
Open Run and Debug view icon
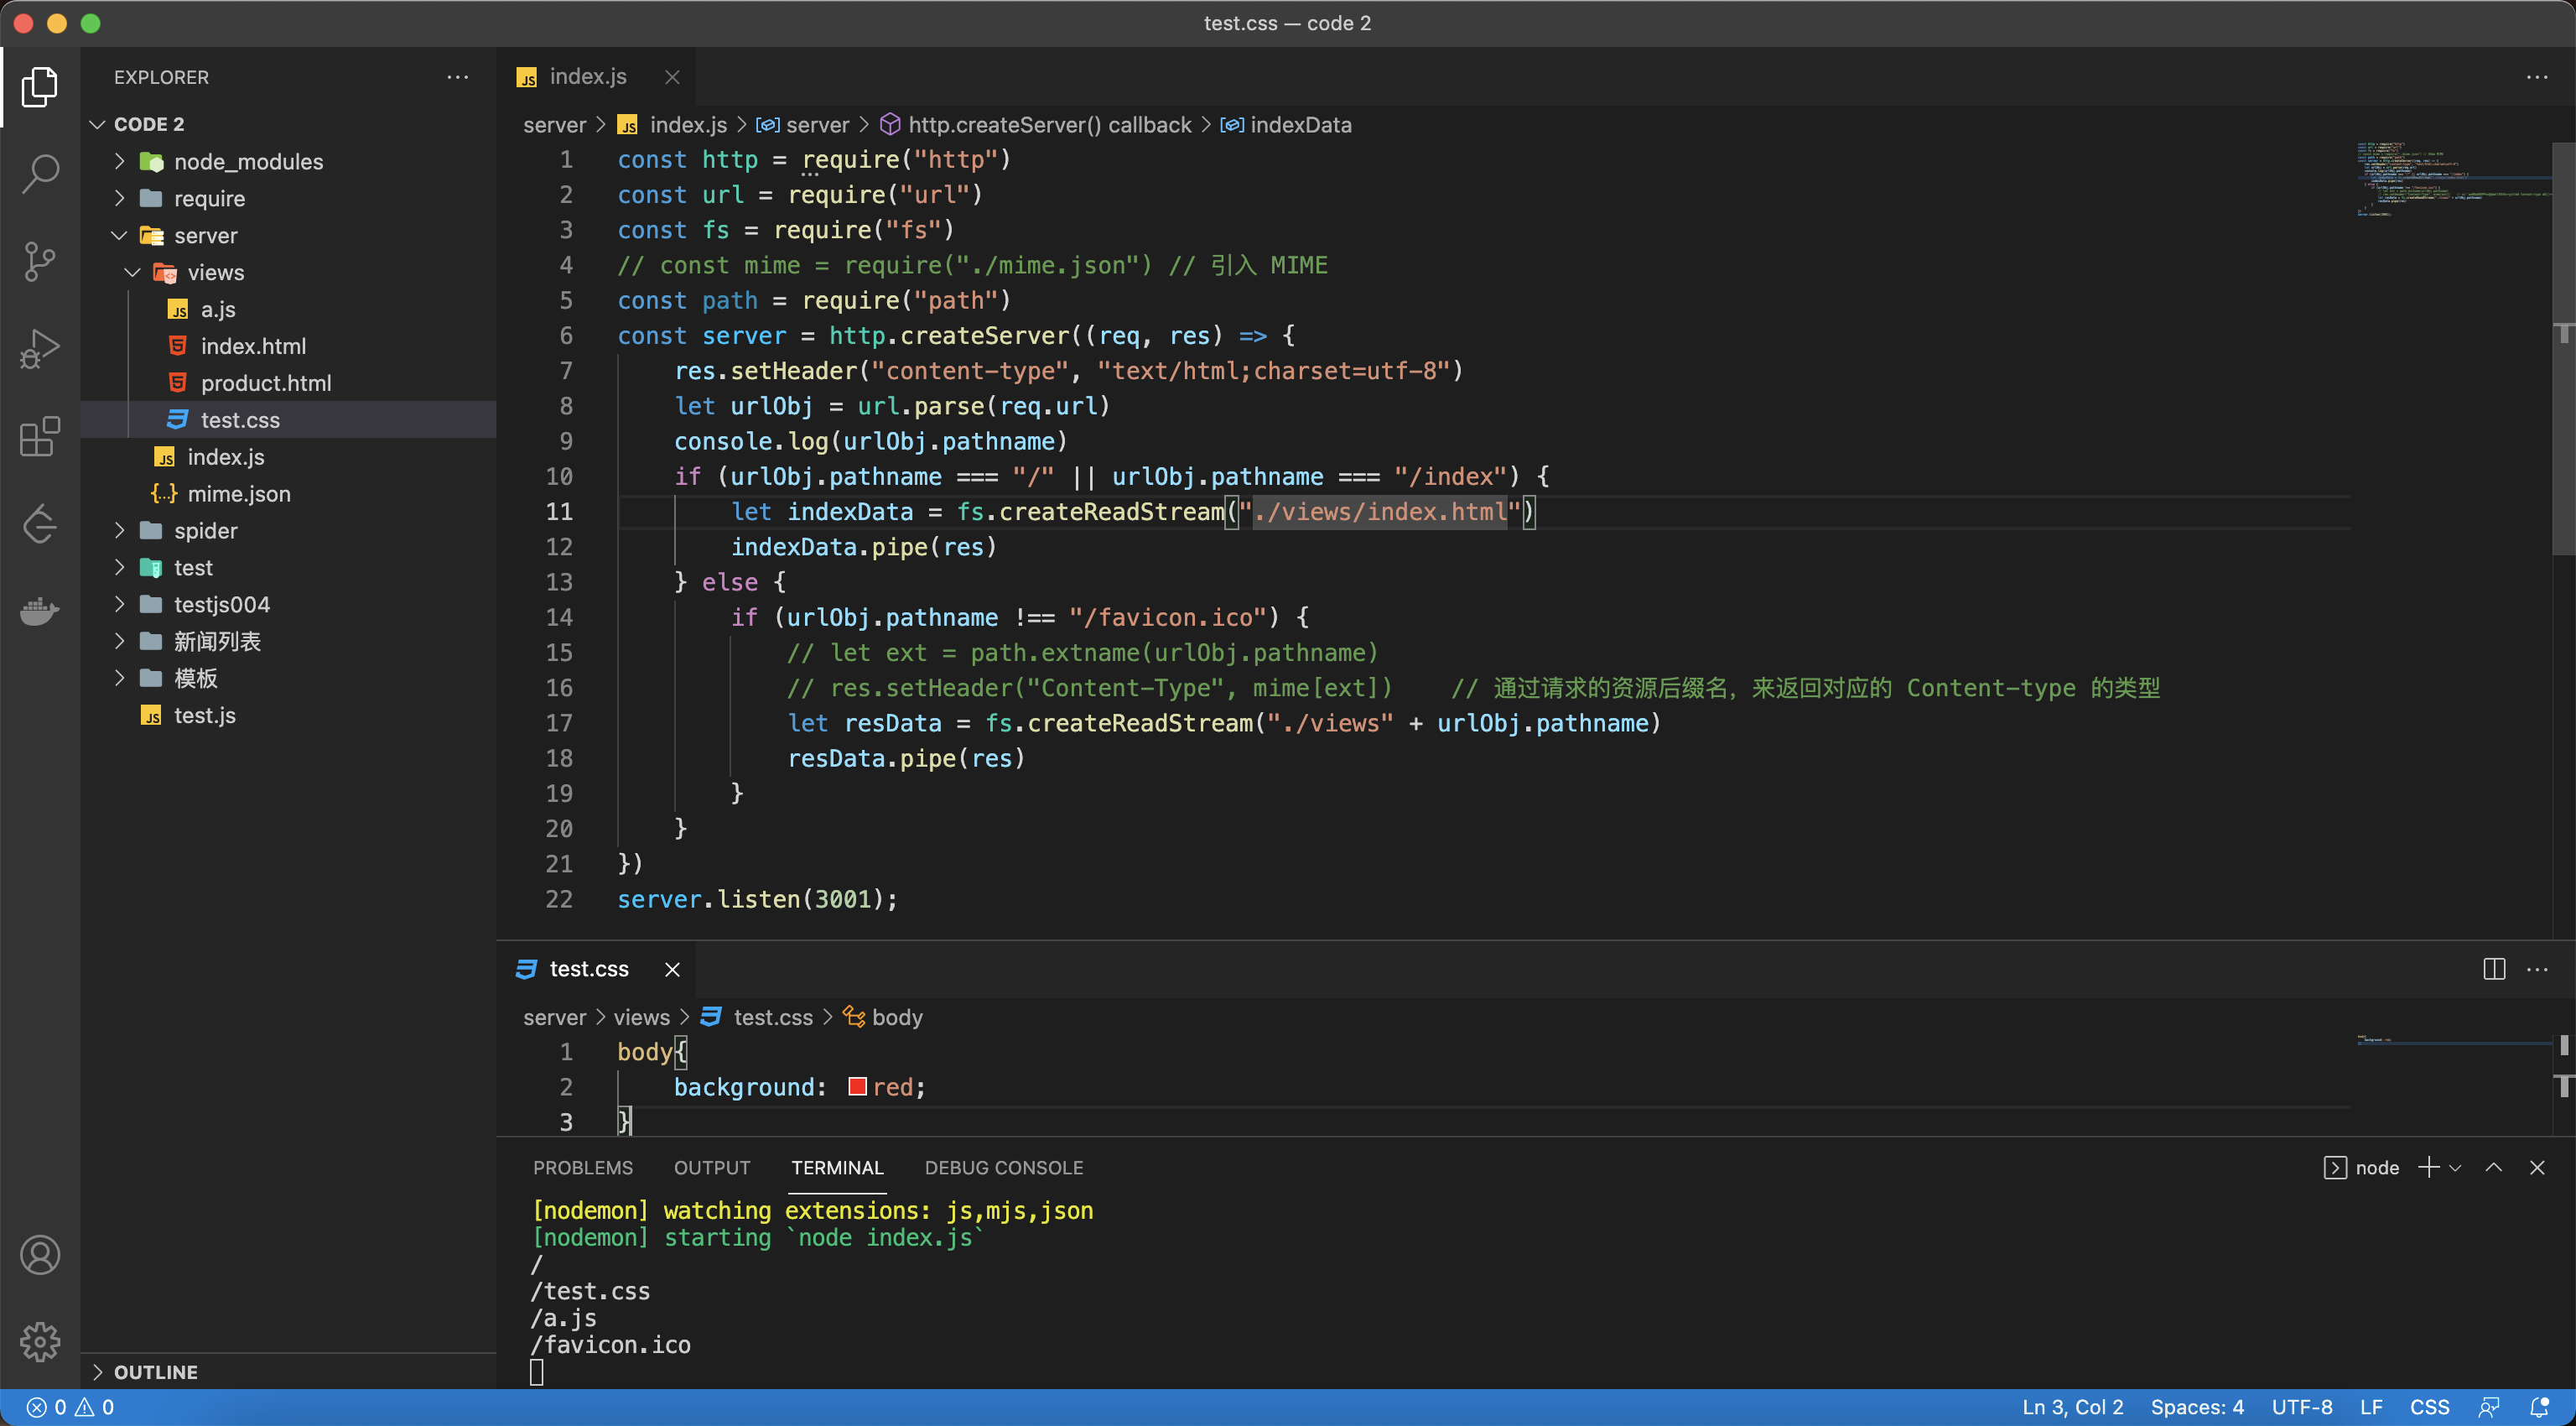pos(40,349)
